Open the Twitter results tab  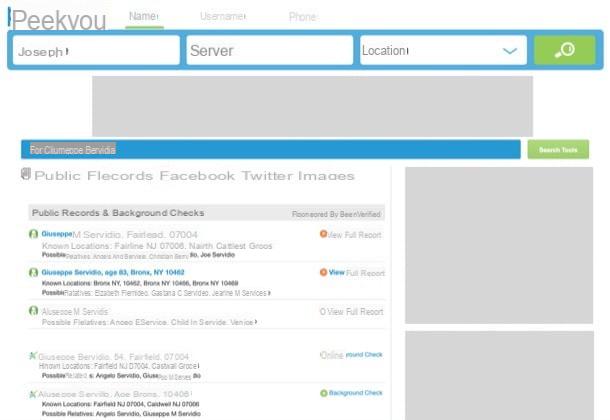[267, 176]
